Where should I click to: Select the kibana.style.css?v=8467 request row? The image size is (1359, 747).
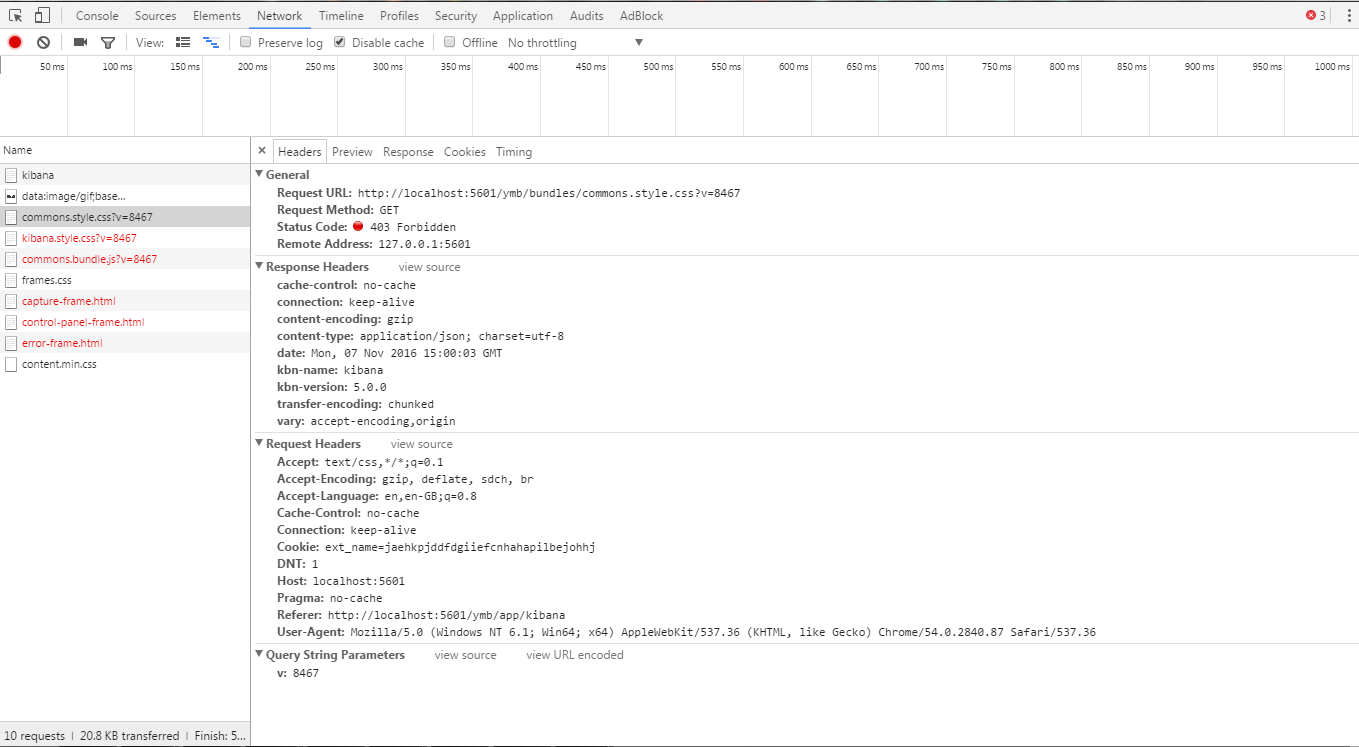point(125,238)
